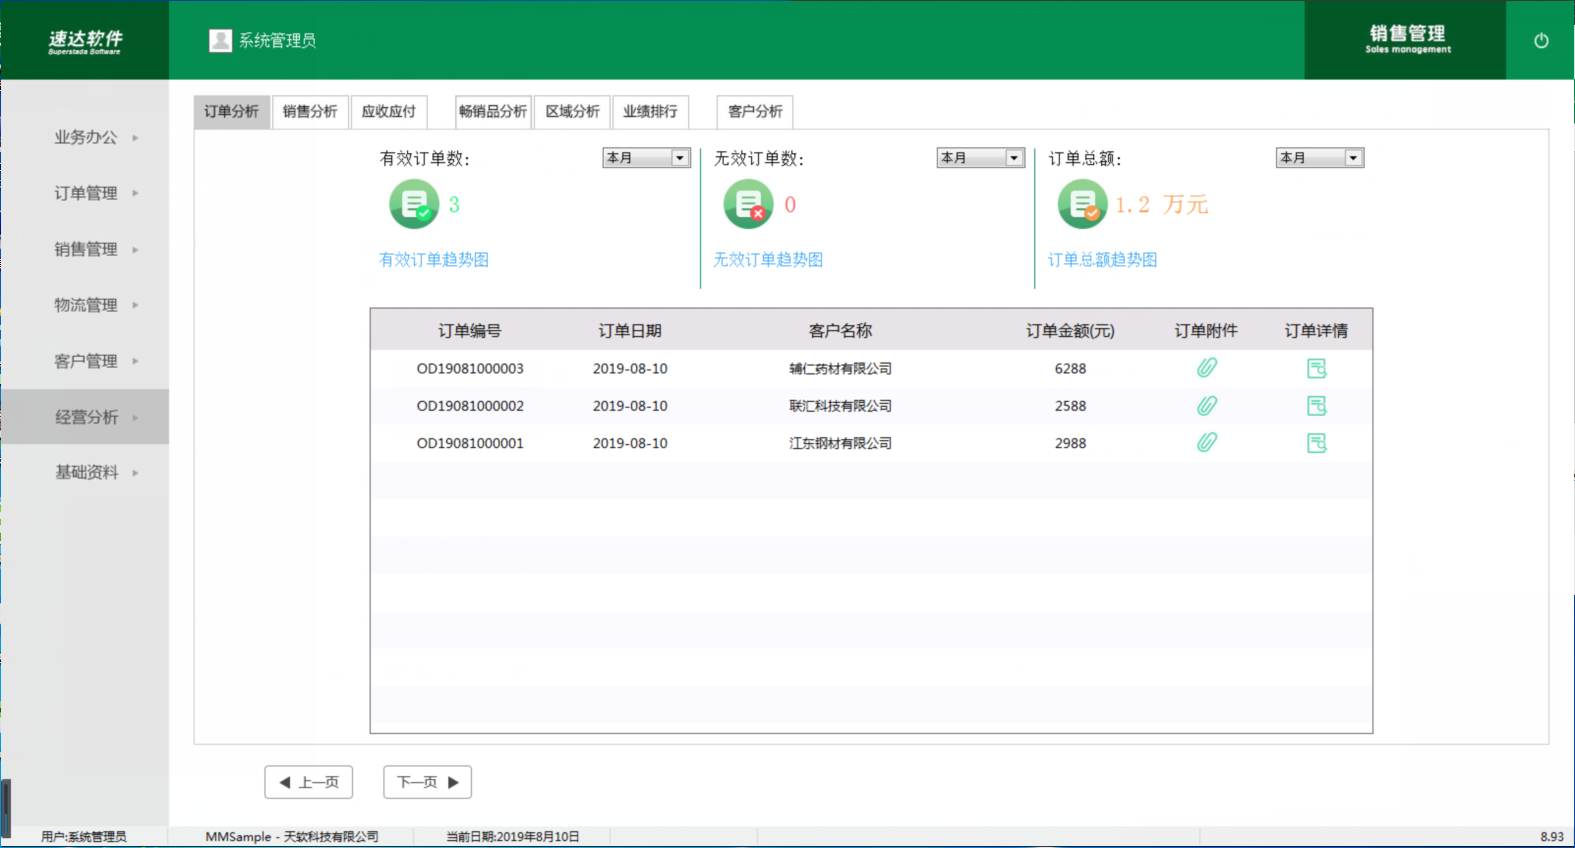Screen dimensions: 1575x848
Task: Click the total amount 1.2 万元
Action: 1162,205
